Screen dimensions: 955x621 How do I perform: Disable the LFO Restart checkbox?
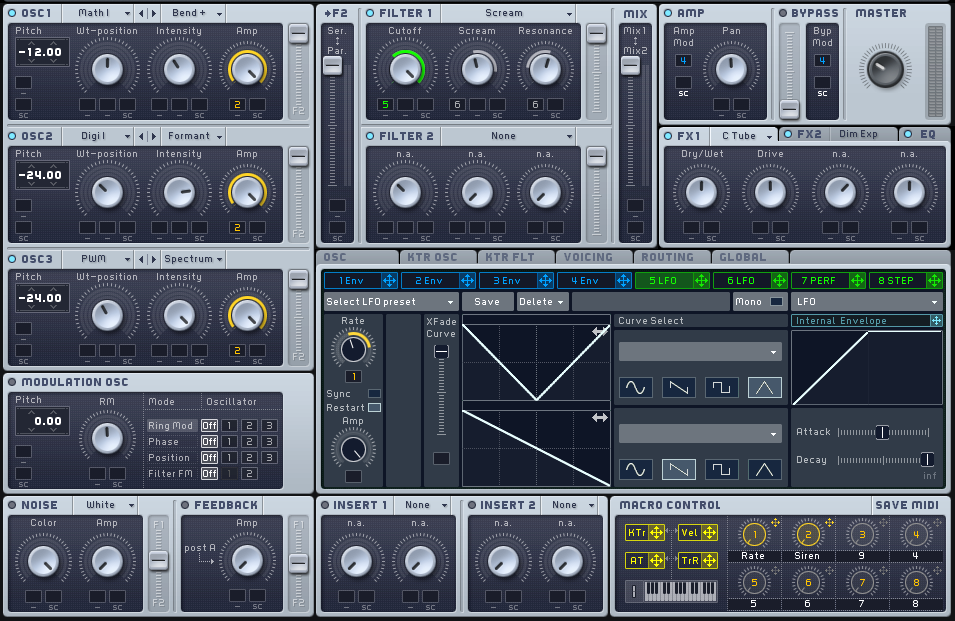(374, 407)
